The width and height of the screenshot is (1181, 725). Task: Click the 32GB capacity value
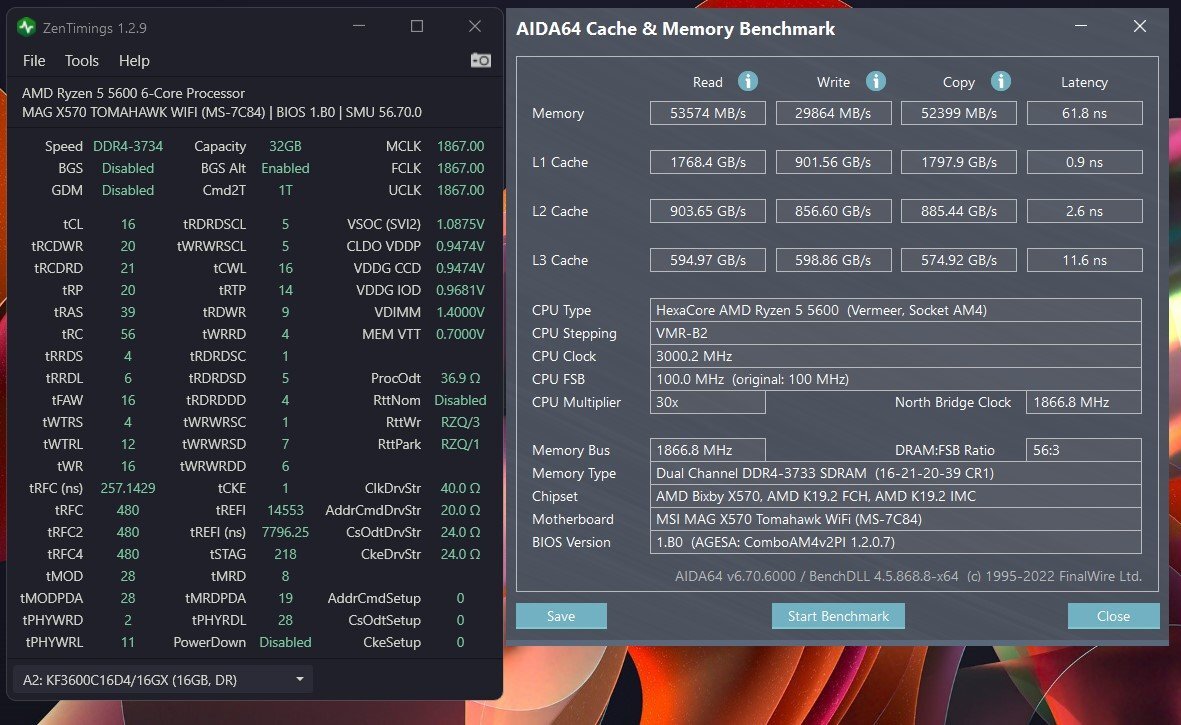pyautogui.click(x=285, y=146)
